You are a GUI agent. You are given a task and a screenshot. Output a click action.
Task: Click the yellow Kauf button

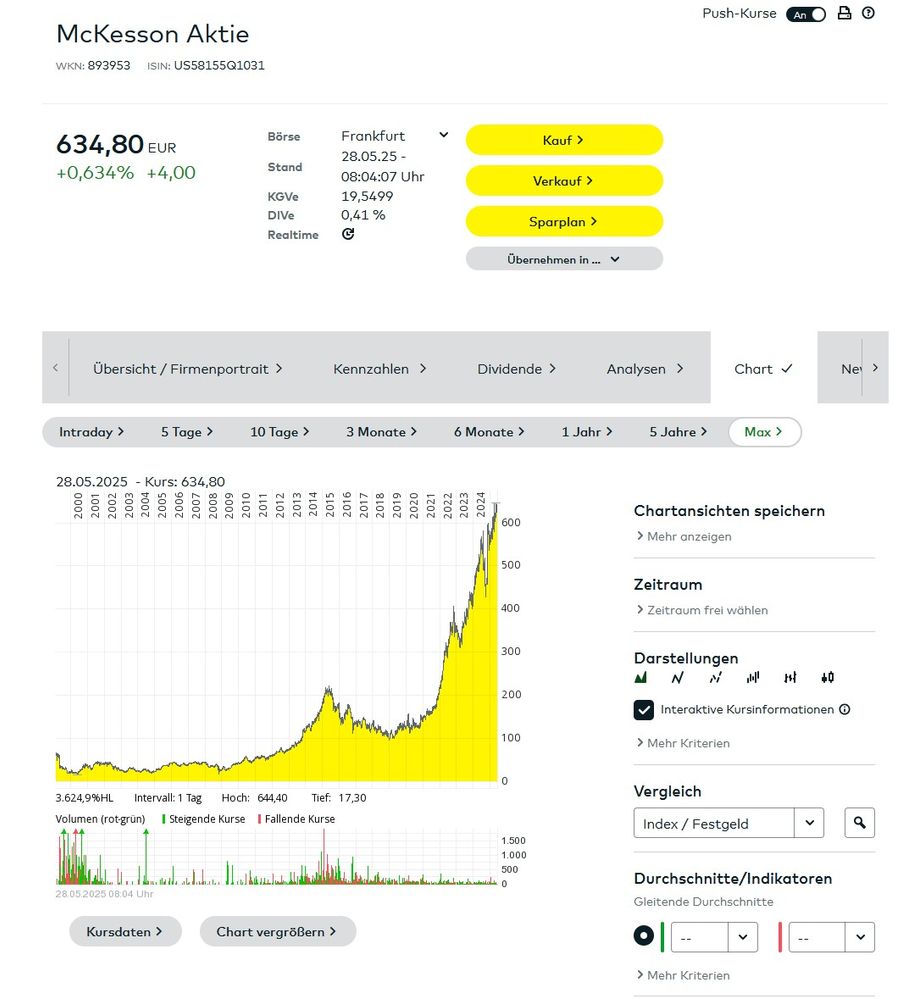564,140
